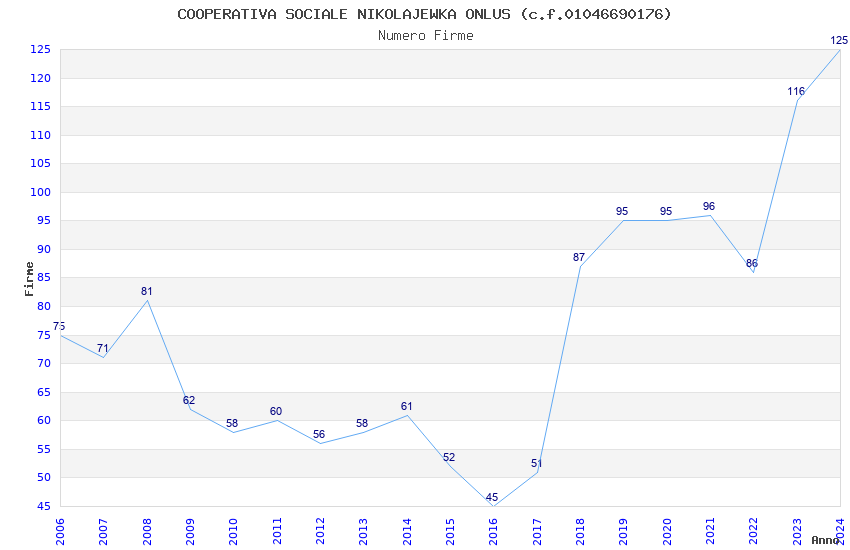Viewport: 850px width, 550px height.
Task: Click the lowest data point labeled 45
Action: click(x=493, y=506)
